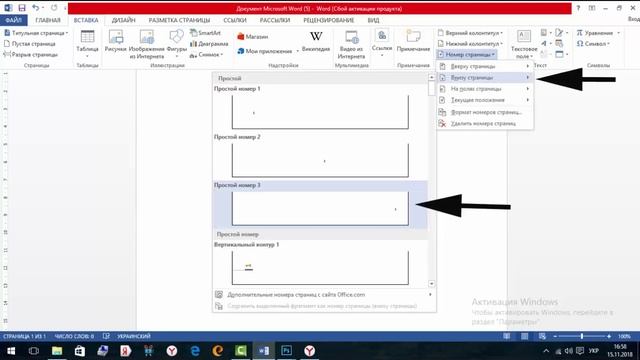Switch to the РАЗМЕТКА СТРАНИЦЫ tab

pos(179,20)
